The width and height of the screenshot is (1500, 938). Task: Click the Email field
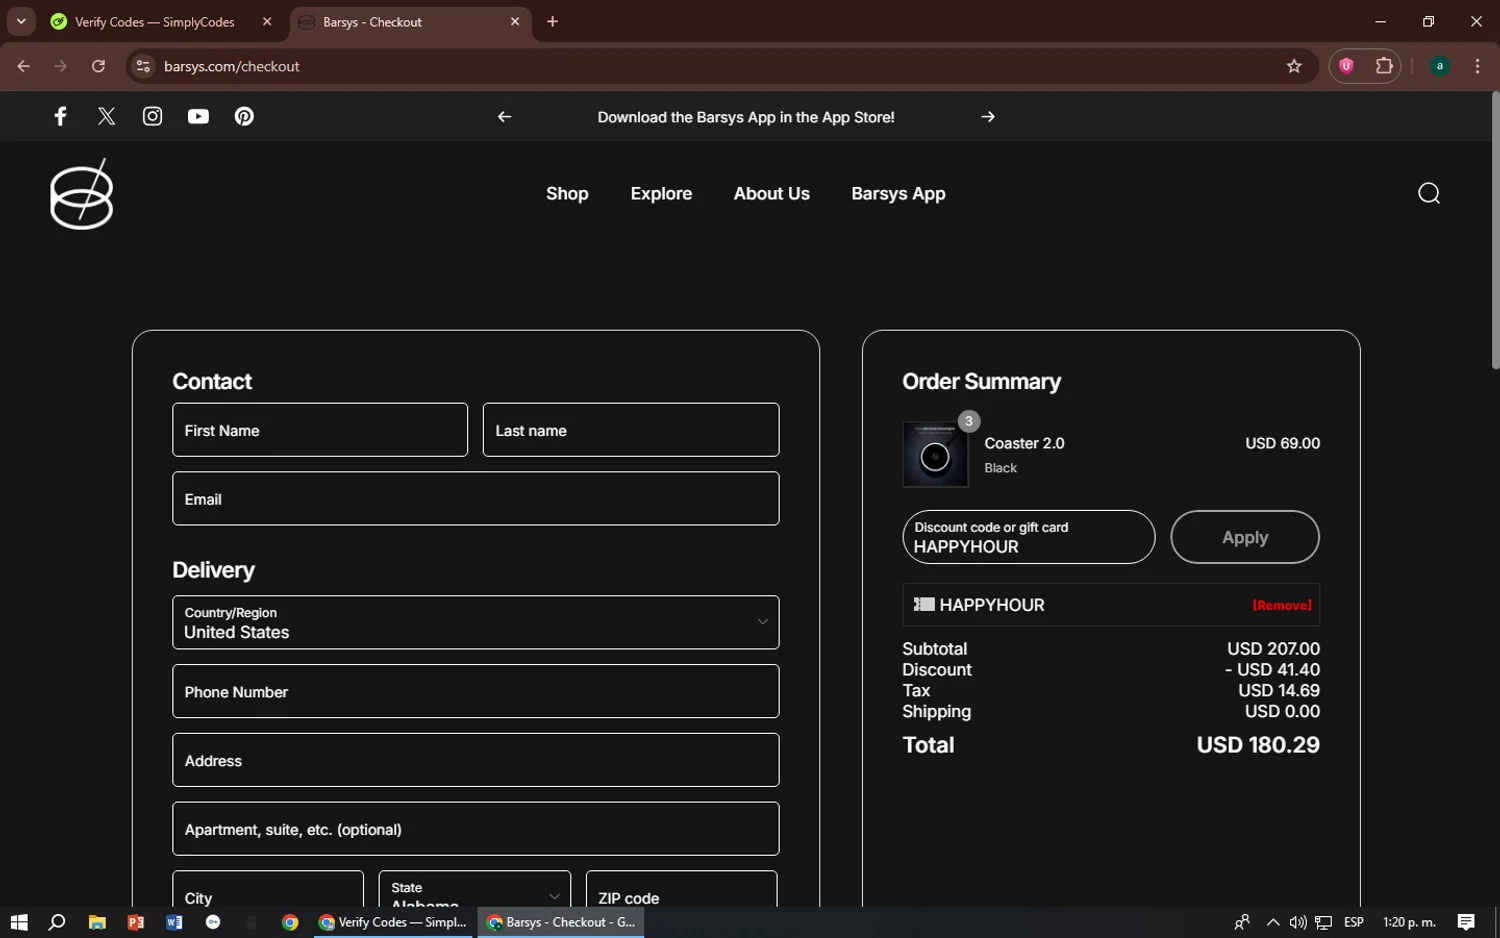[475, 499]
